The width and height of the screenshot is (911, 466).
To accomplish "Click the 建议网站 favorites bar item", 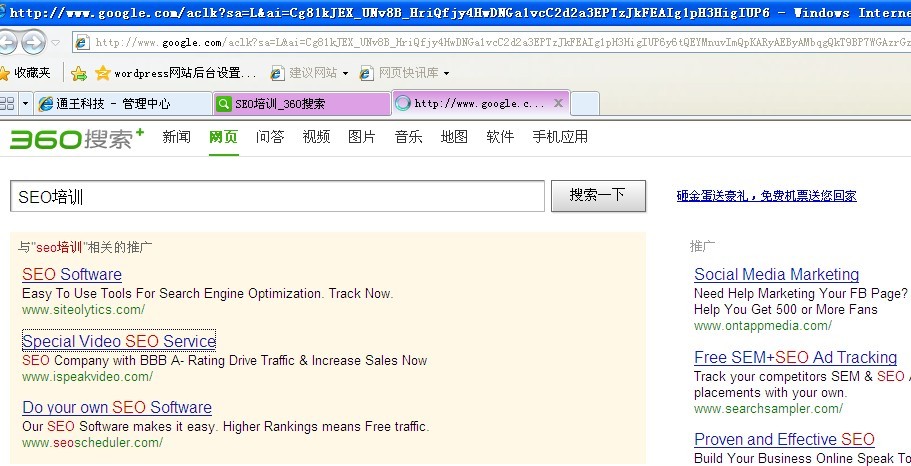I will (304, 73).
